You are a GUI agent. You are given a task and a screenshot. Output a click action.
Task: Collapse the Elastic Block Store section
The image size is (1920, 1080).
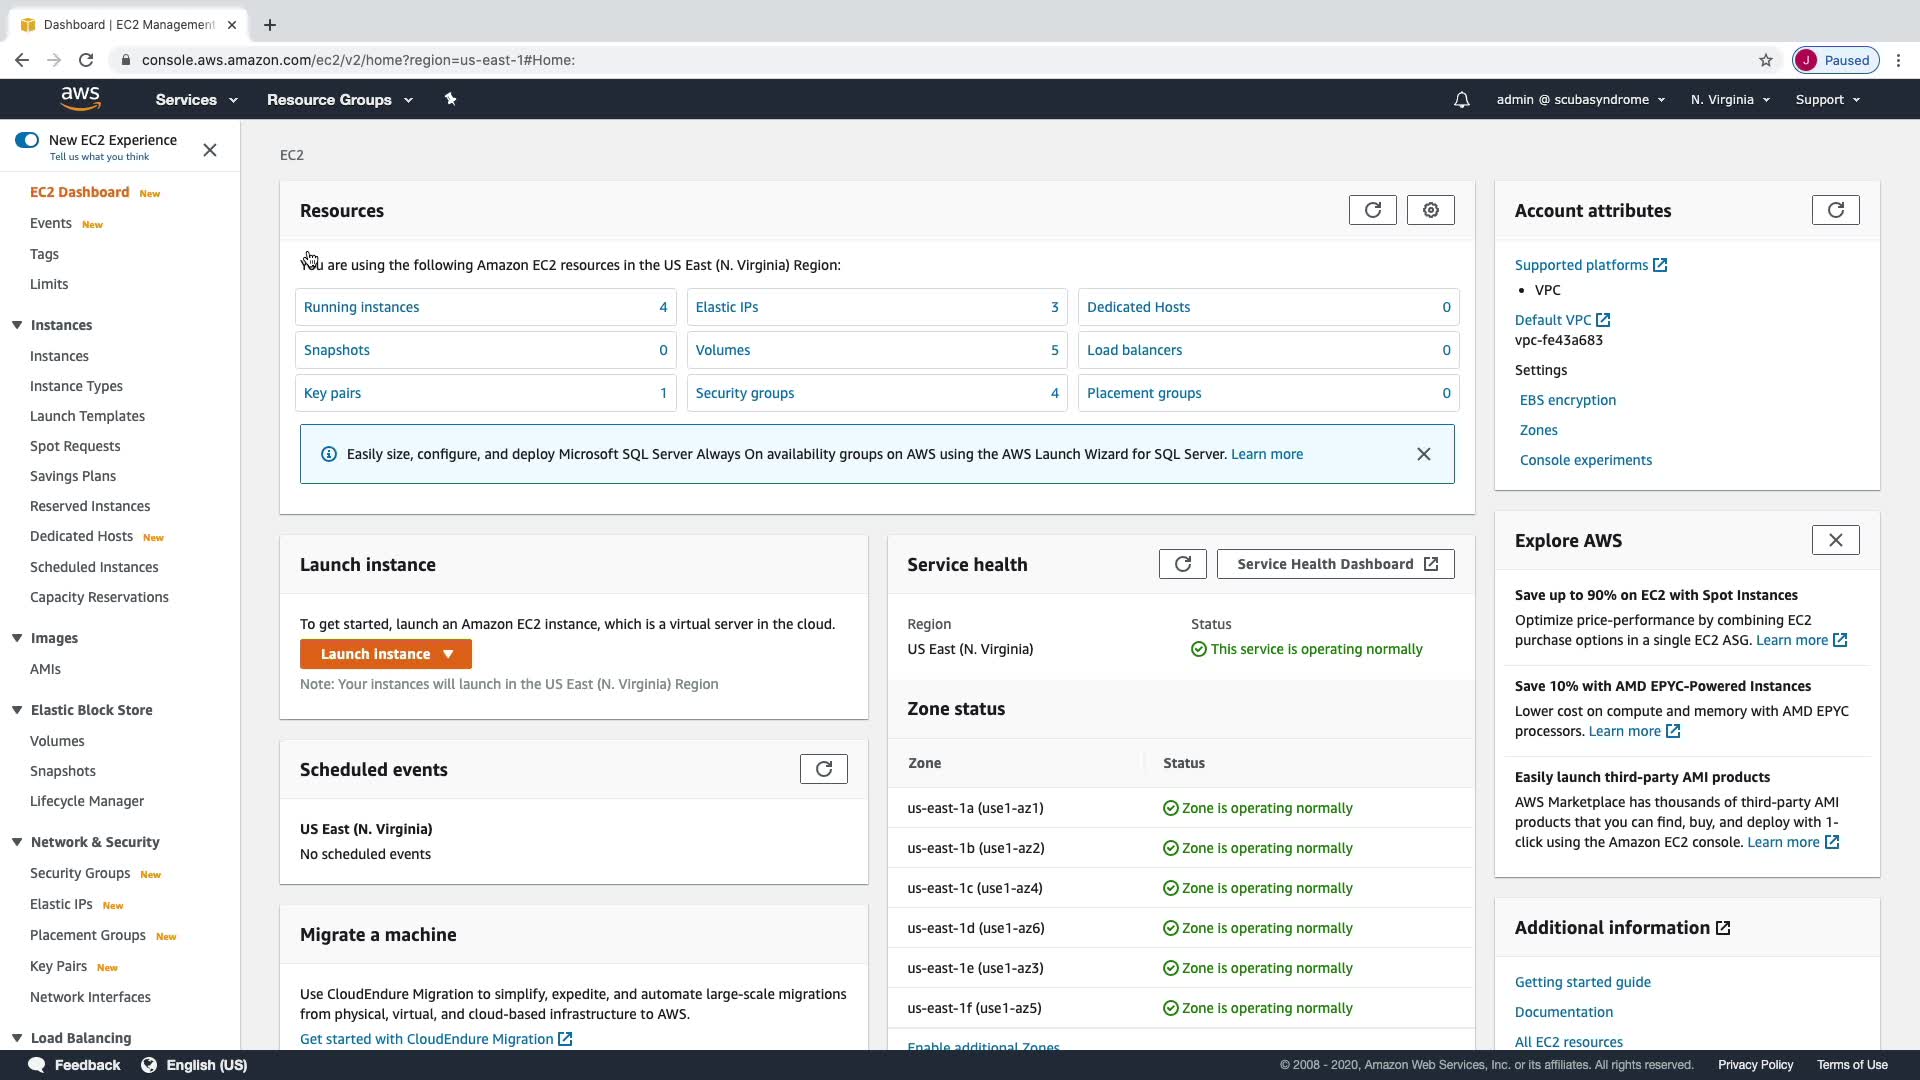17,710
